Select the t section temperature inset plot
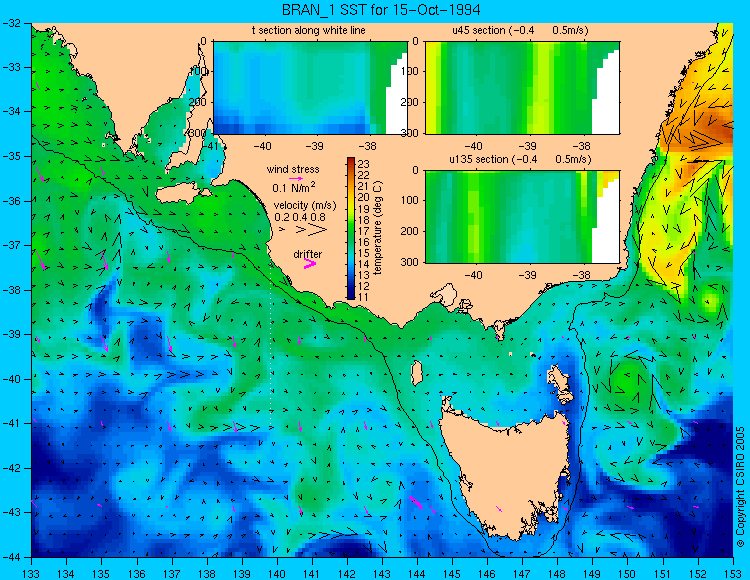The width and height of the screenshot is (750, 580). 310,88
